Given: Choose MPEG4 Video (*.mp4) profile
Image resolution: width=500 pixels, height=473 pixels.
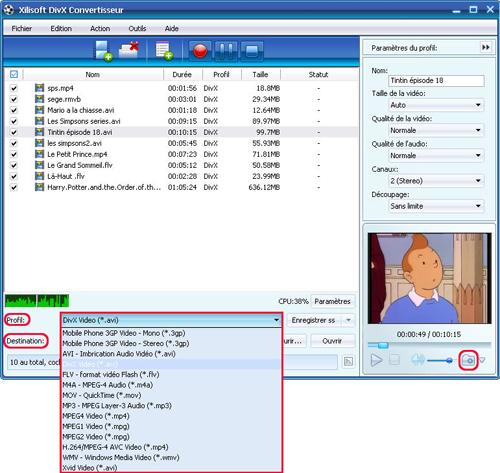Looking at the screenshot, I should pos(171,416).
